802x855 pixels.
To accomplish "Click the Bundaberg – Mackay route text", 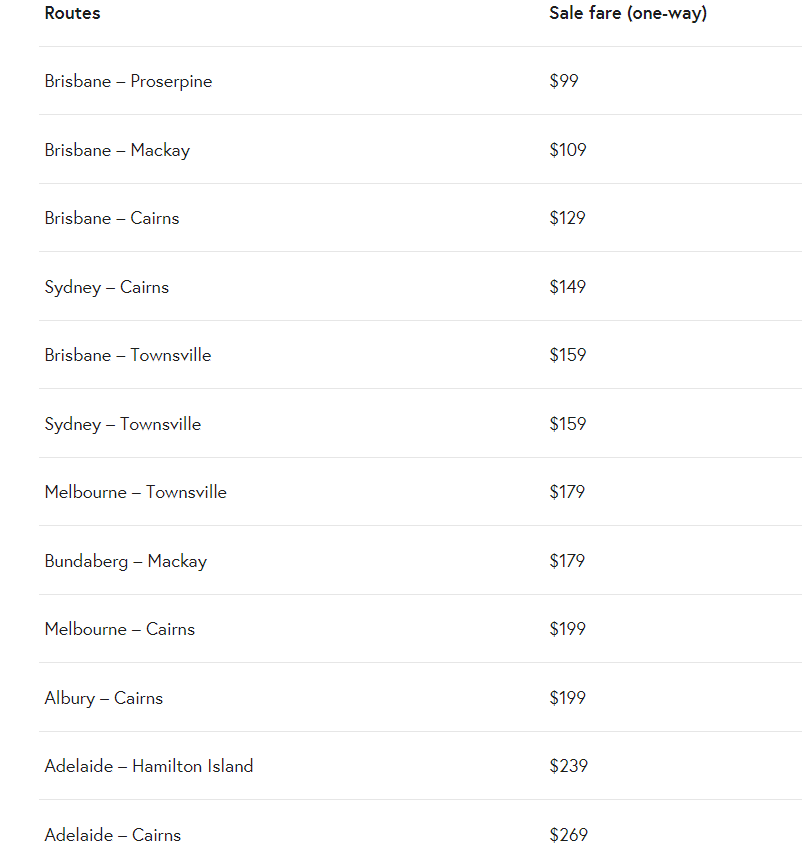I will [x=125, y=561].
